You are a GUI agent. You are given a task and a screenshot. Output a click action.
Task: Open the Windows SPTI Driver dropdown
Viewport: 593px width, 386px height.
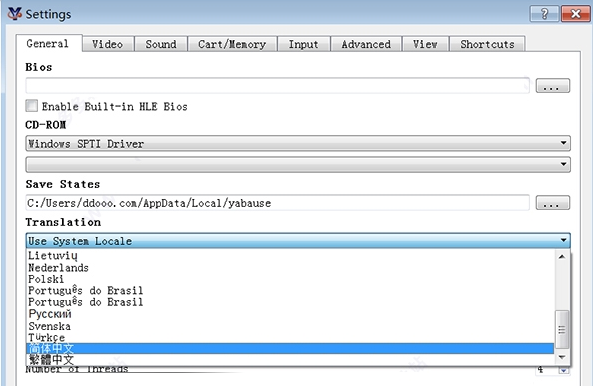point(298,143)
